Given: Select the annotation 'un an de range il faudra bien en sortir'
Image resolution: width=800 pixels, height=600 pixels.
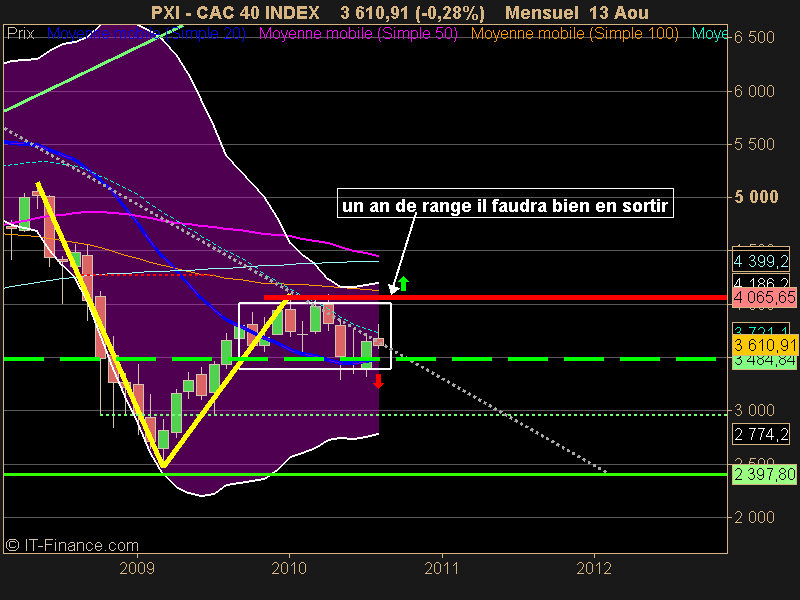Looking at the screenshot, I should pos(505,204).
